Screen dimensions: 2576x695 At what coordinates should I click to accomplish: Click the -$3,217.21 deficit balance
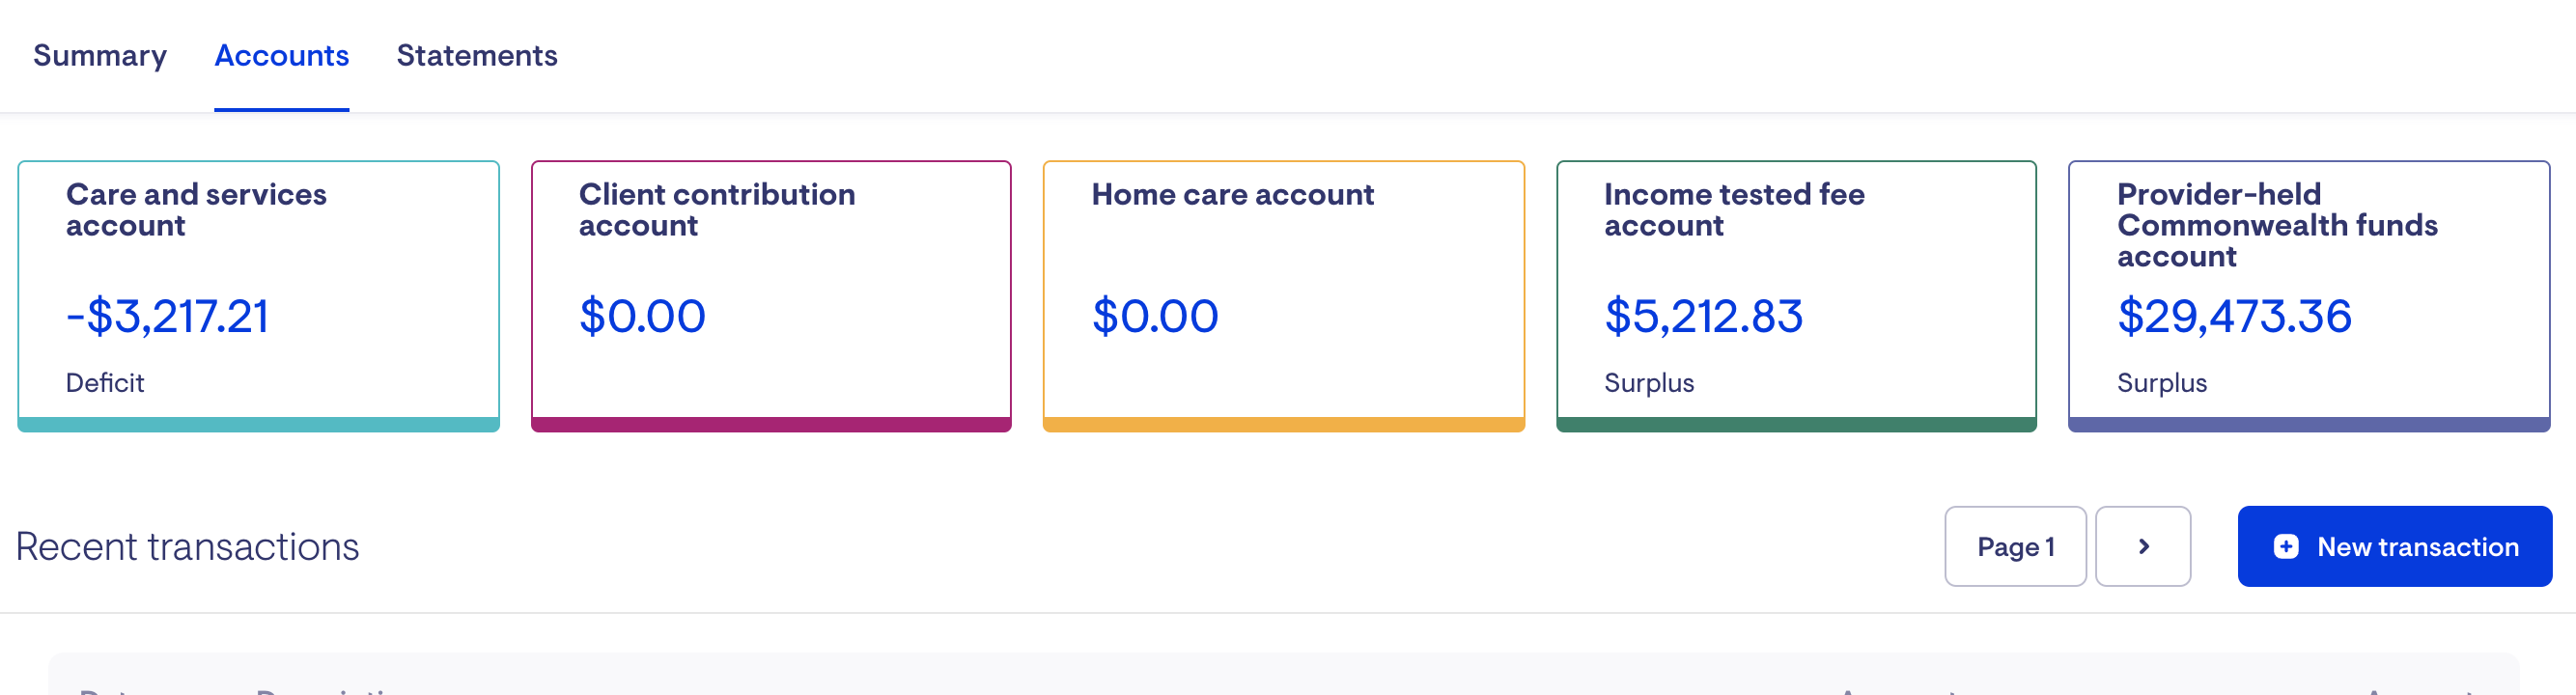167,317
